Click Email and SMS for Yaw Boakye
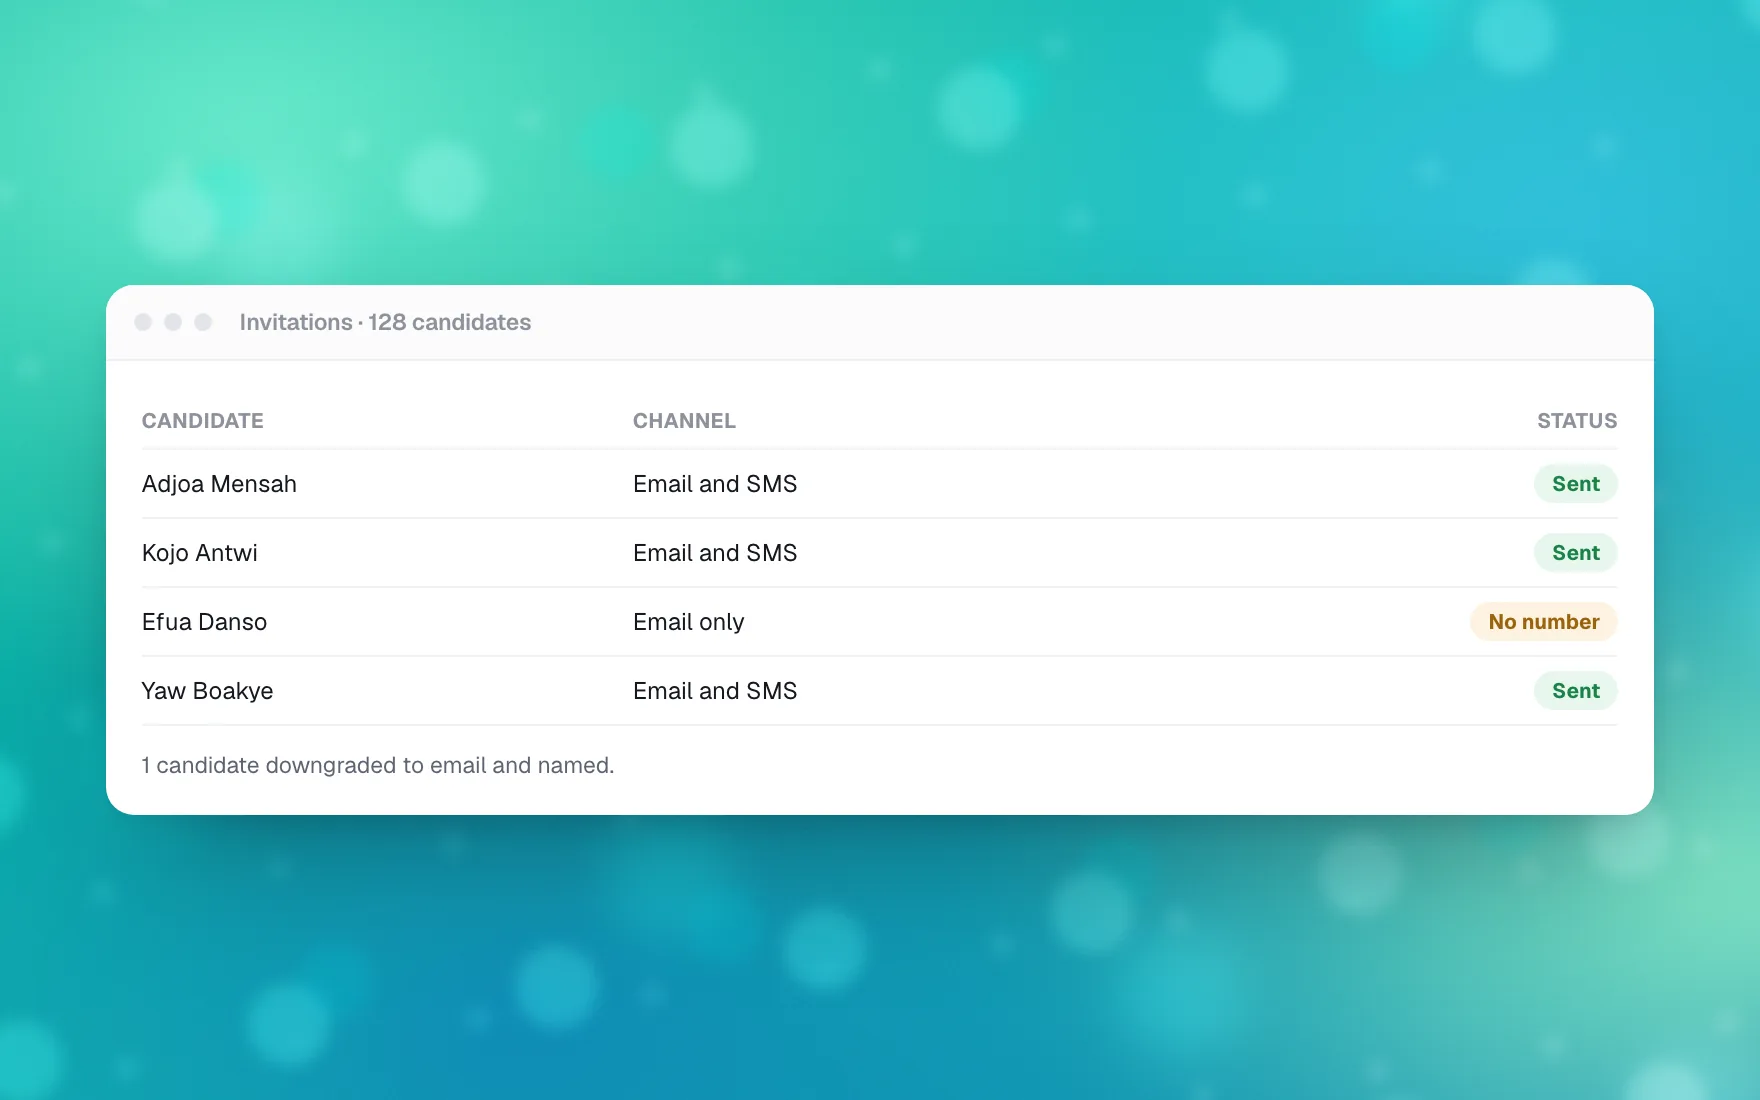Image resolution: width=1760 pixels, height=1100 pixels. point(715,691)
